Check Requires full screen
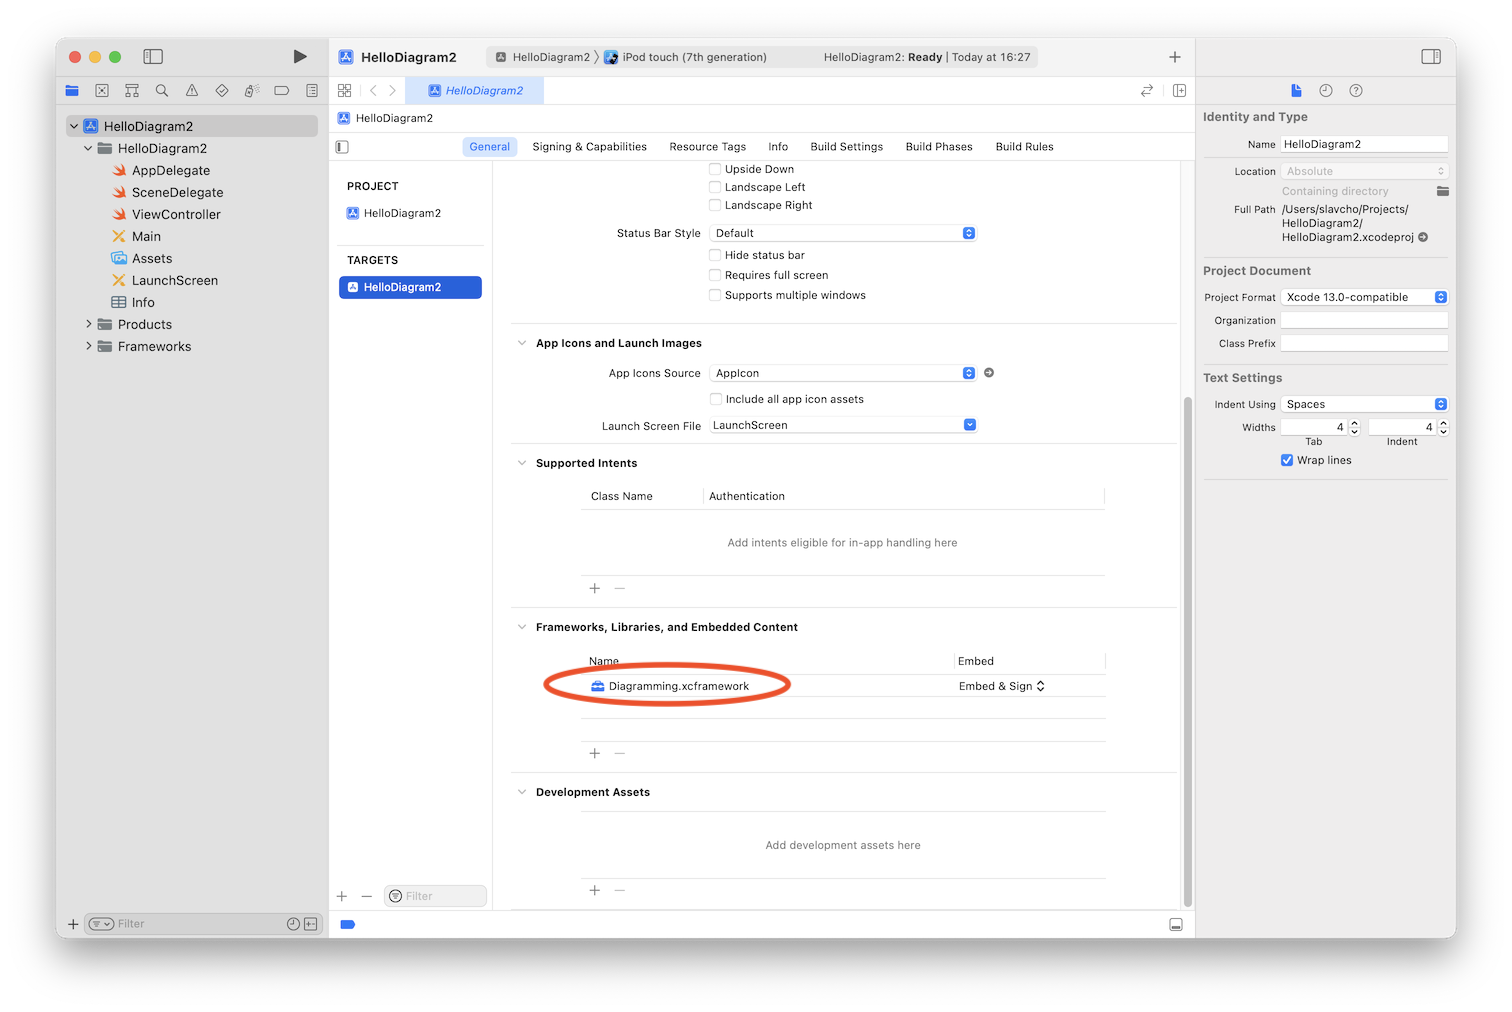The image size is (1512, 1012). coord(715,275)
